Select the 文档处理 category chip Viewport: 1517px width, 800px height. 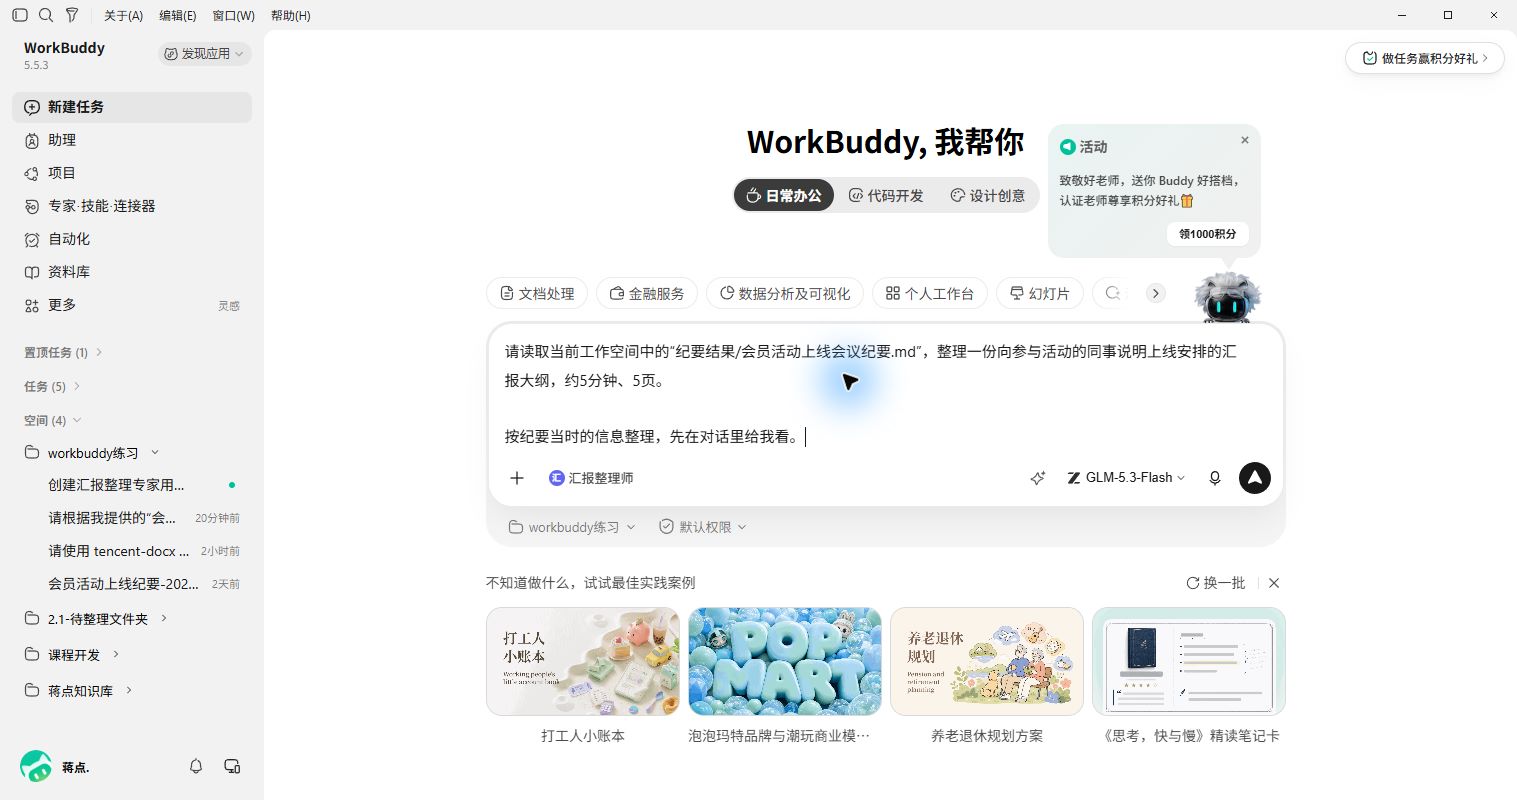pyautogui.click(x=537, y=294)
